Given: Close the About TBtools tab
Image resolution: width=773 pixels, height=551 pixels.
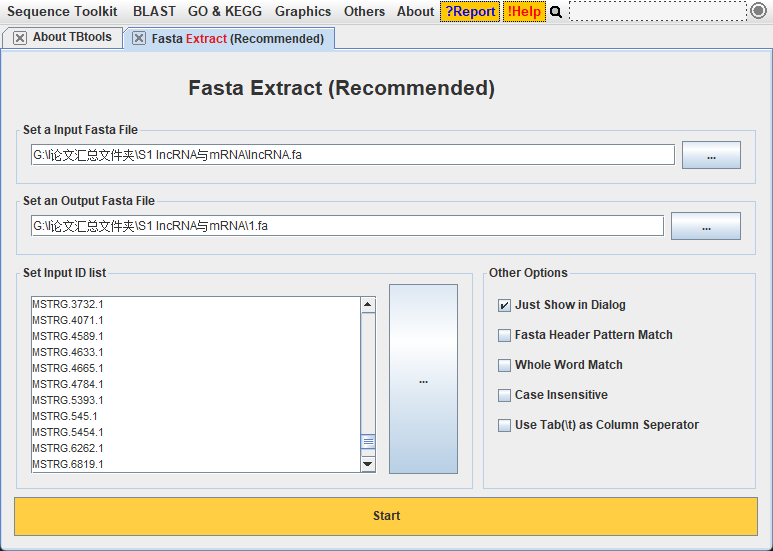Looking at the screenshot, I should pos(20,38).
